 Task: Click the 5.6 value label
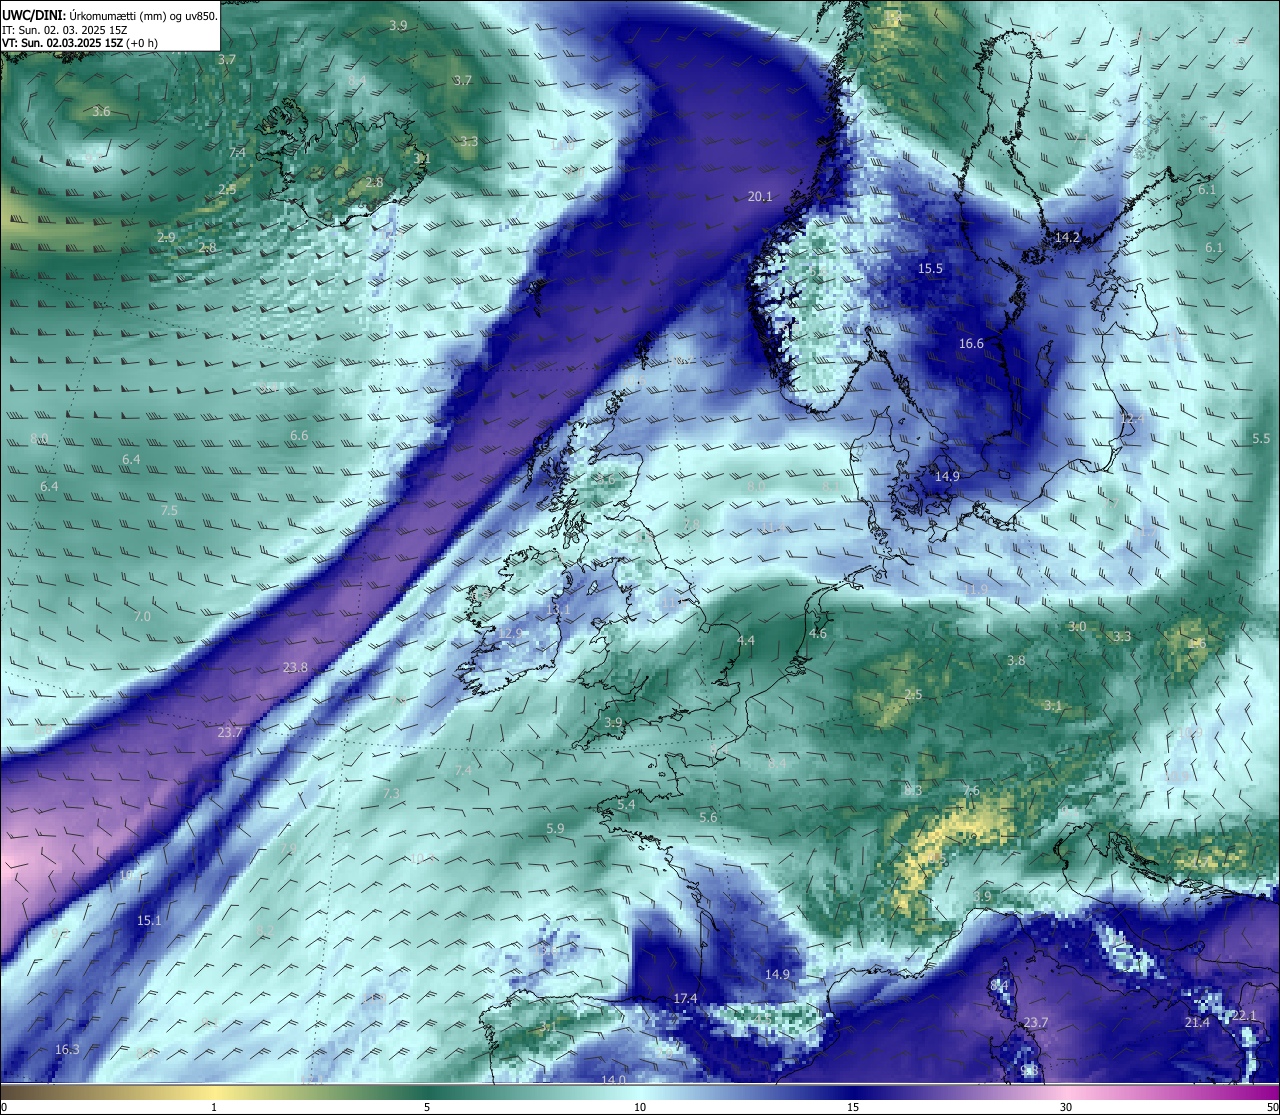pos(708,818)
